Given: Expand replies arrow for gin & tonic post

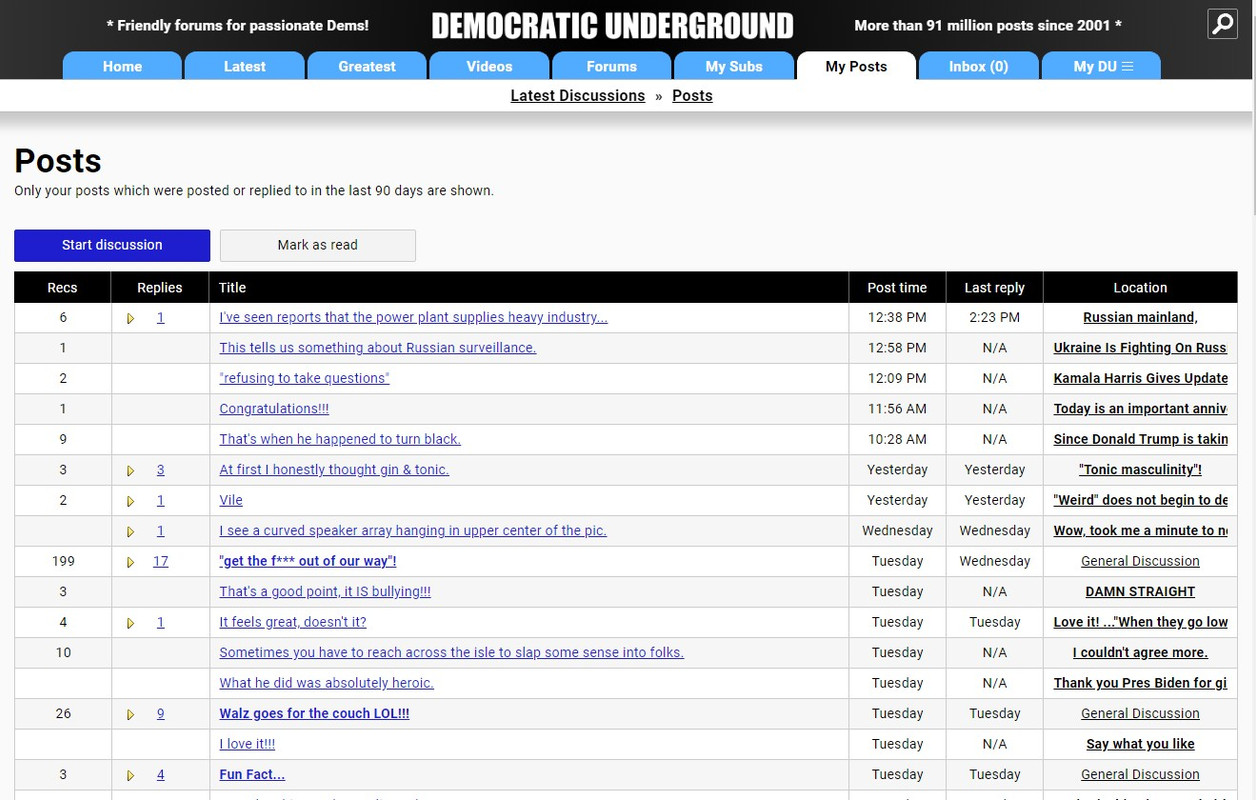Looking at the screenshot, I should pos(130,470).
